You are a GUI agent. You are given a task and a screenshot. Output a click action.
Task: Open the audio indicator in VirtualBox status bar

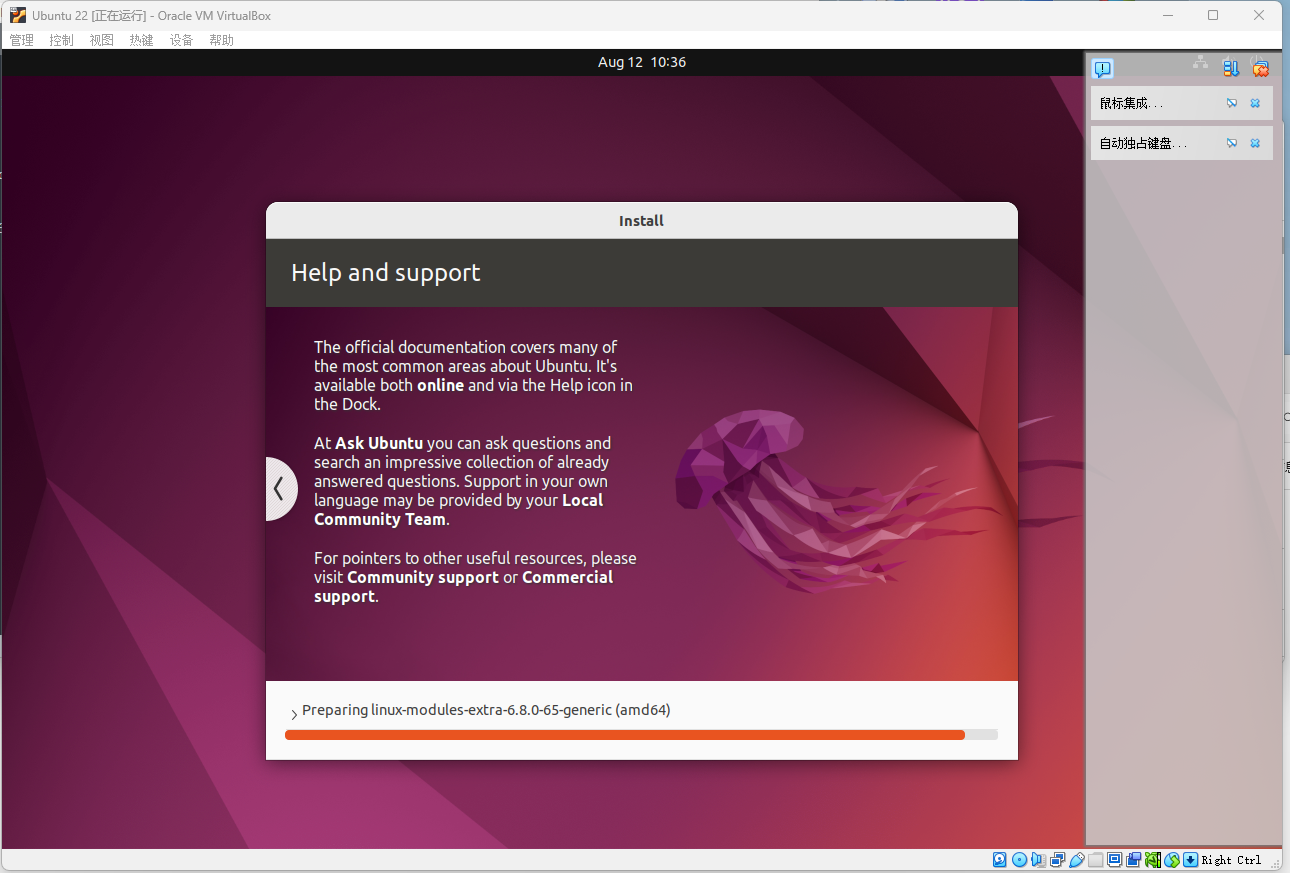(1038, 860)
